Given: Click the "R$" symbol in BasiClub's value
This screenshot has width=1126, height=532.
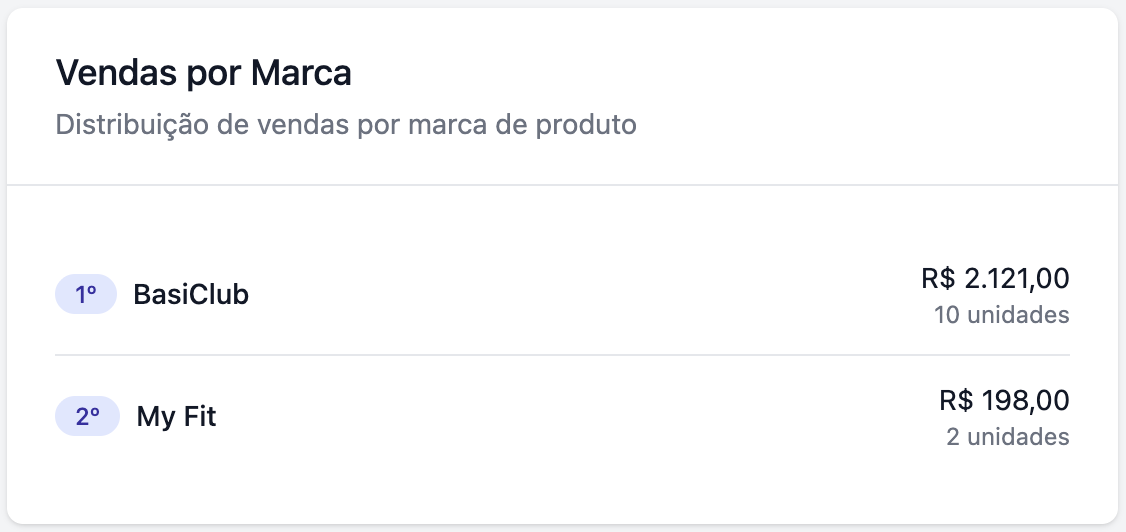Looking at the screenshot, I should point(939,278).
